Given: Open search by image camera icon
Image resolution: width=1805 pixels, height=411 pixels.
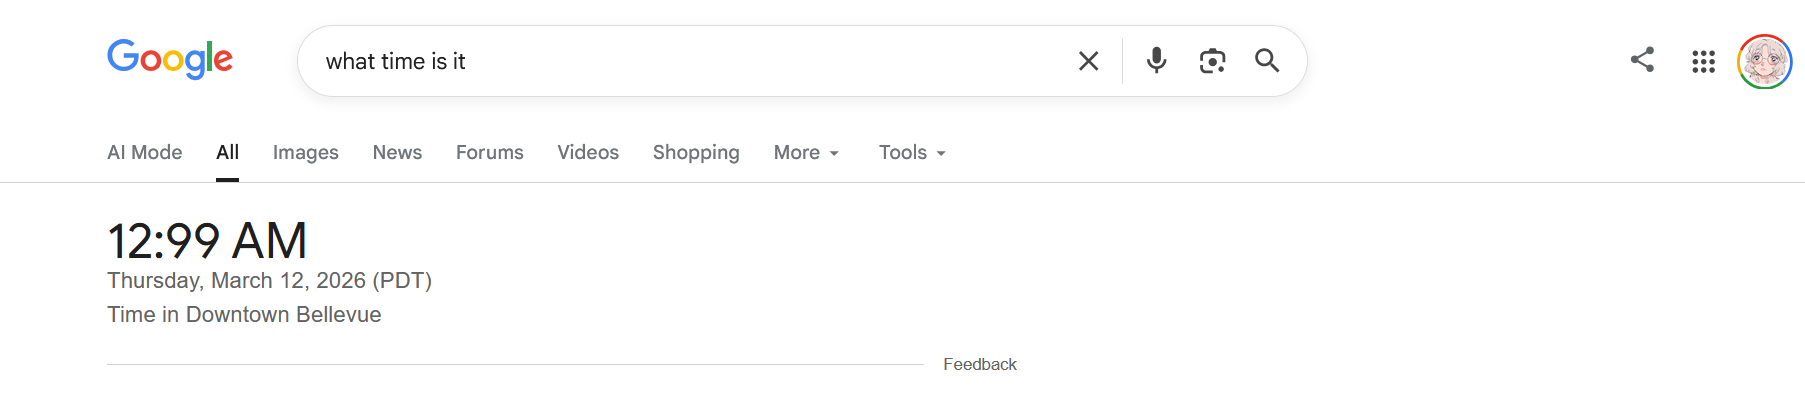Looking at the screenshot, I should (x=1212, y=61).
